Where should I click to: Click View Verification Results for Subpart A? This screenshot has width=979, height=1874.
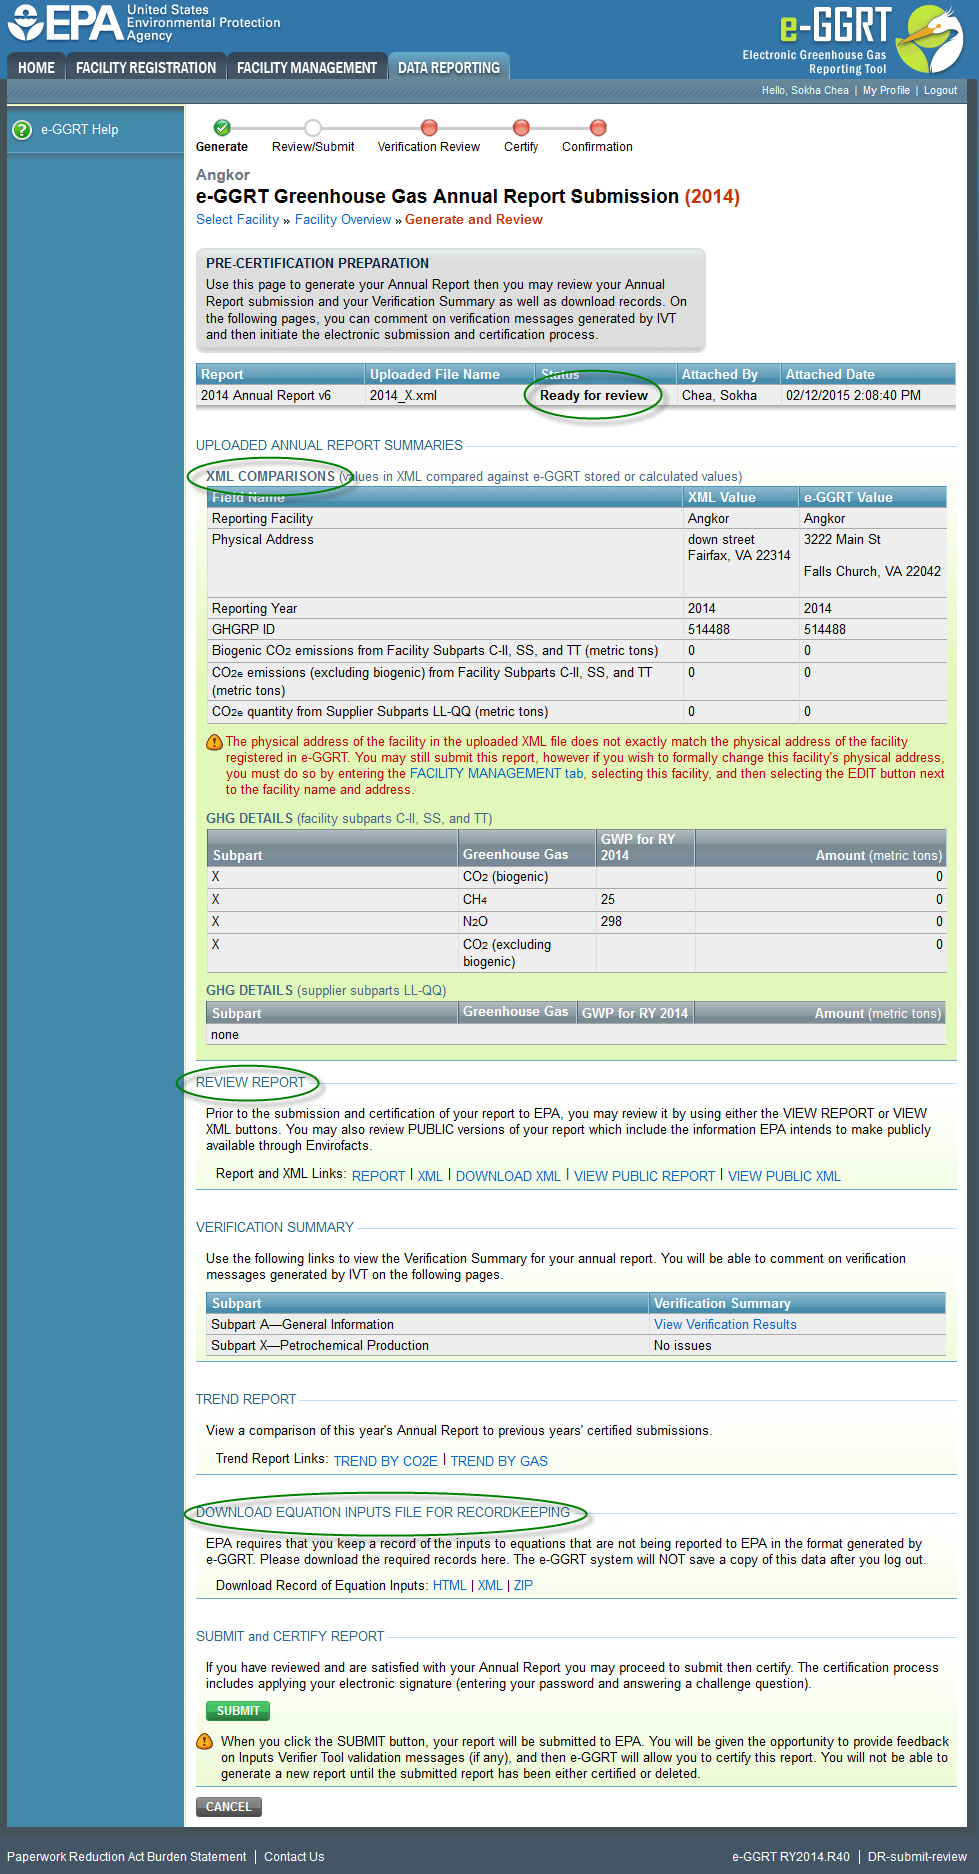point(725,1324)
